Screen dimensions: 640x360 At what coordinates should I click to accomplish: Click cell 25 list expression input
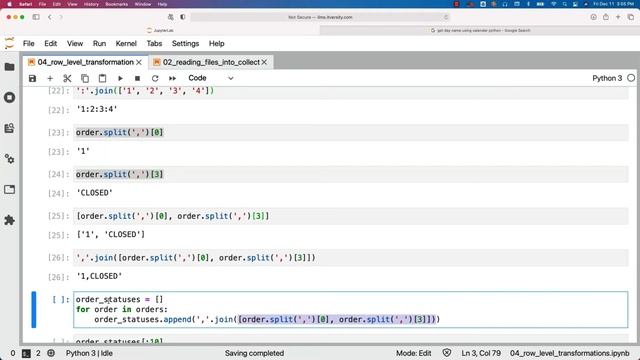coord(351,216)
